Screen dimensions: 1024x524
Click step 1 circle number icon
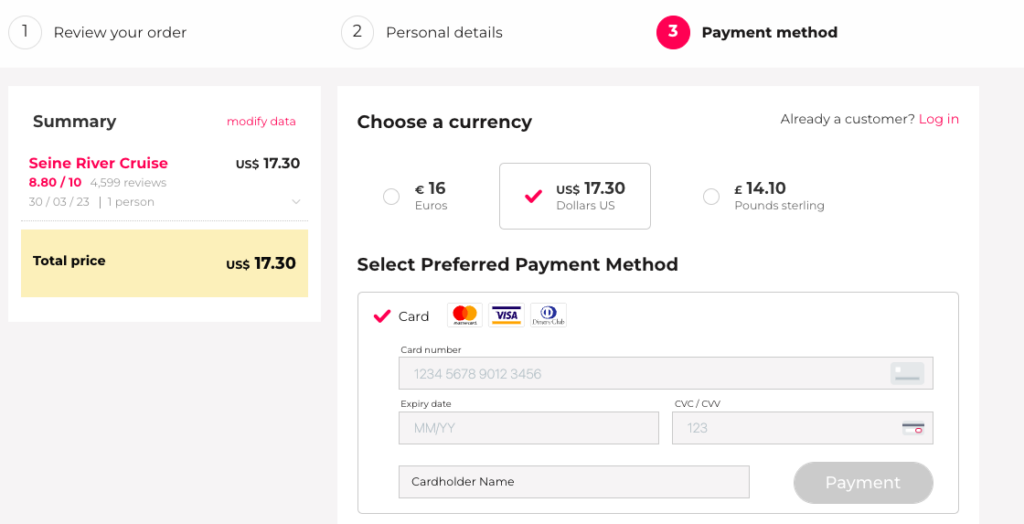tap(25, 32)
